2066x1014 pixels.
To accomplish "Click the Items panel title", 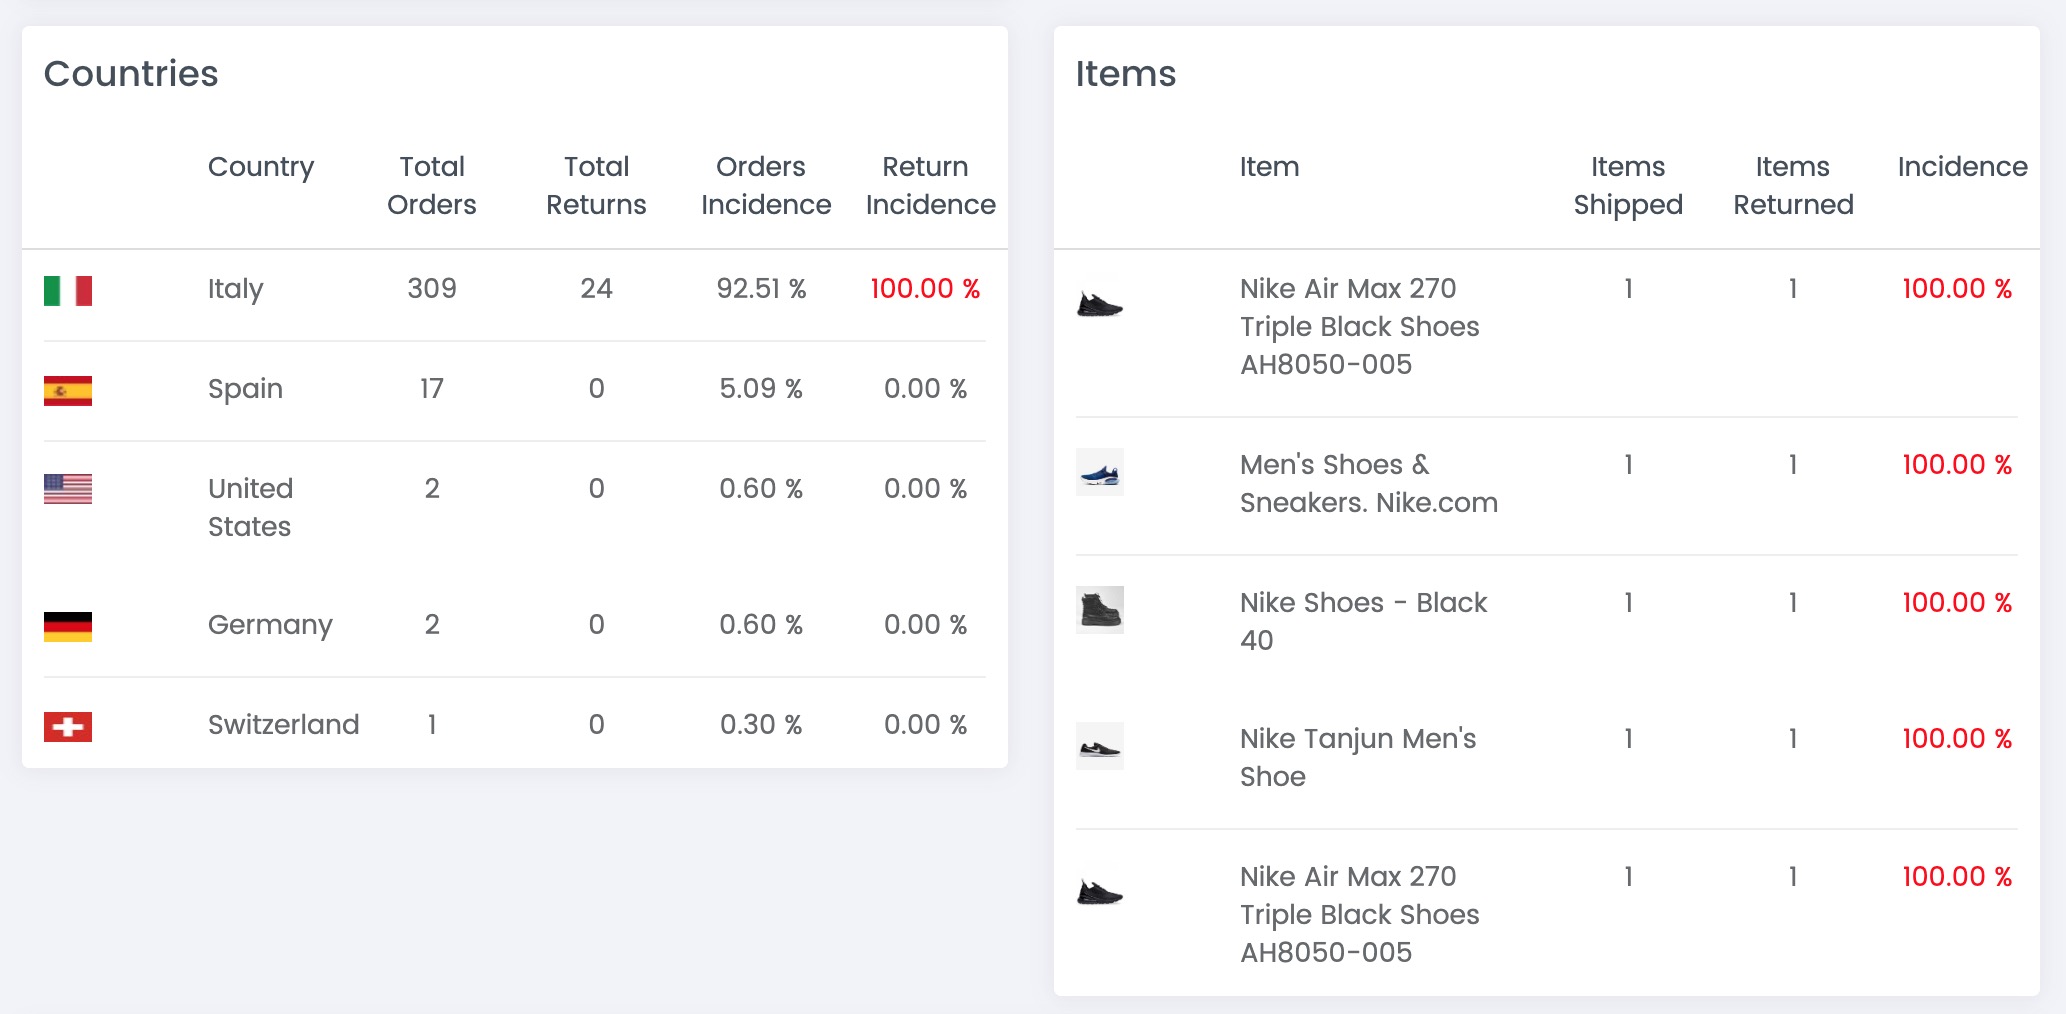I will [1126, 74].
